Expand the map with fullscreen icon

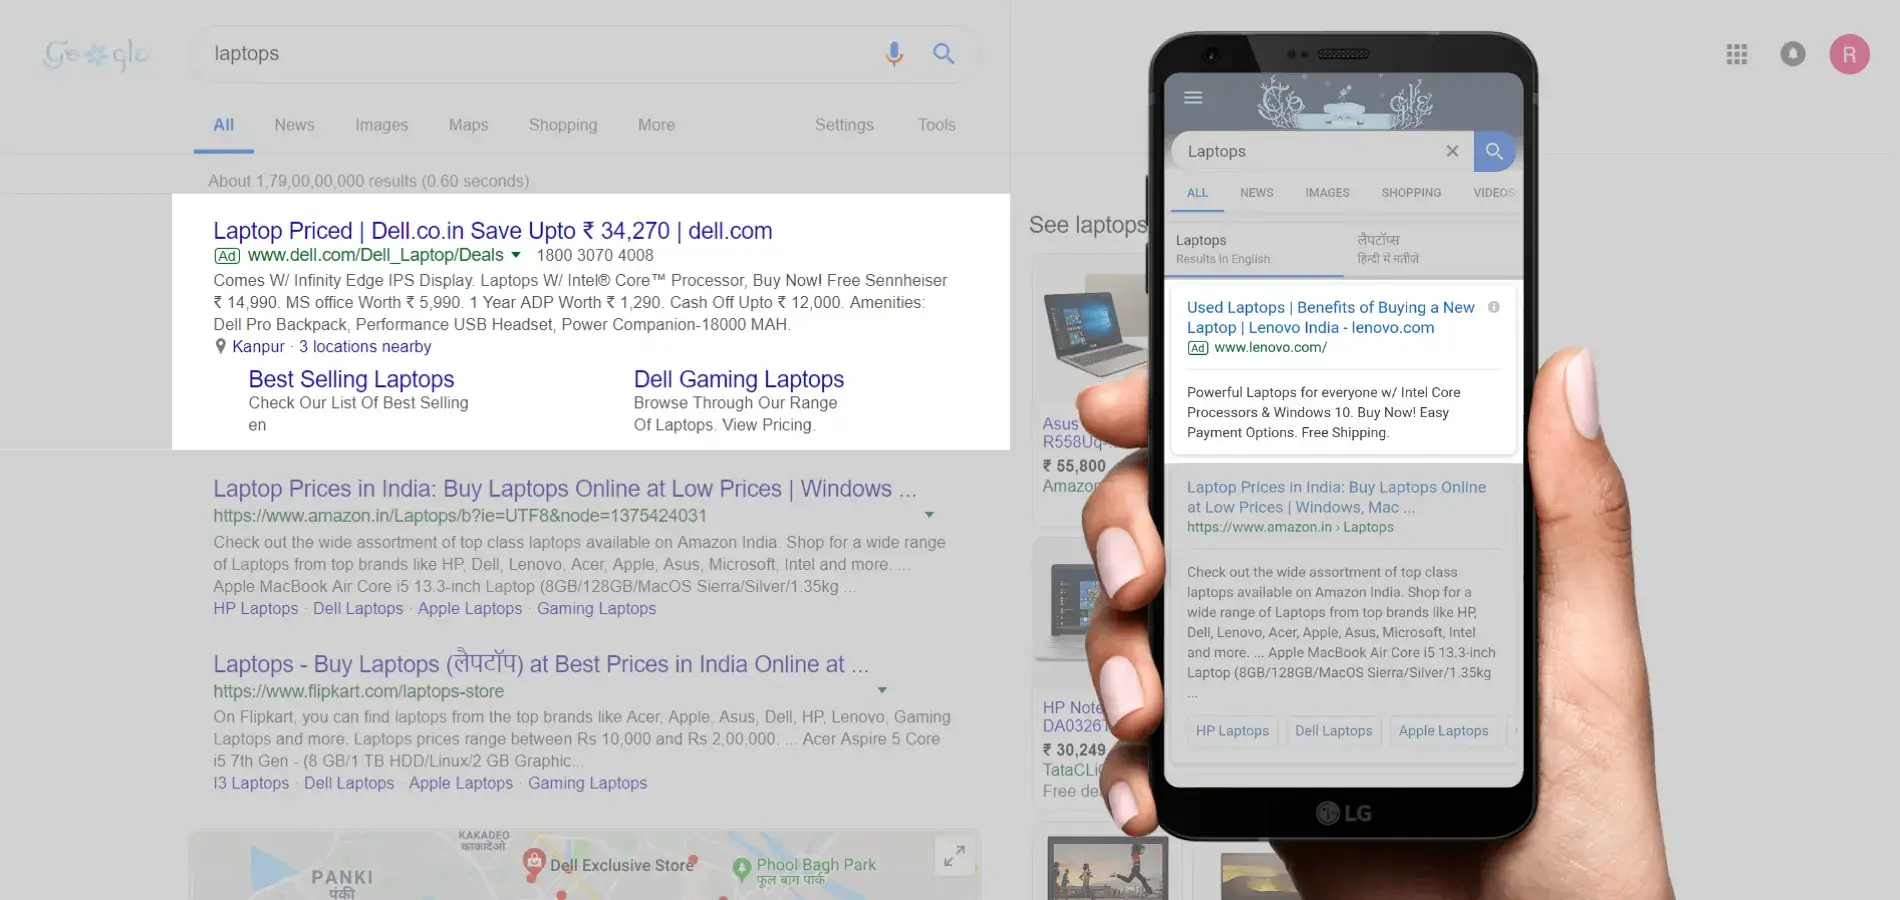[x=954, y=856]
